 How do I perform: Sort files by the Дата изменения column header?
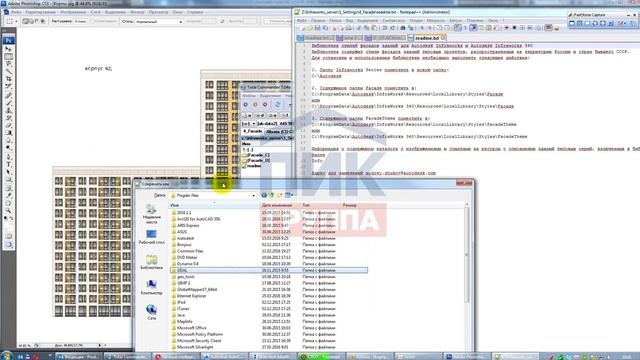pyautogui.click(x=280, y=205)
